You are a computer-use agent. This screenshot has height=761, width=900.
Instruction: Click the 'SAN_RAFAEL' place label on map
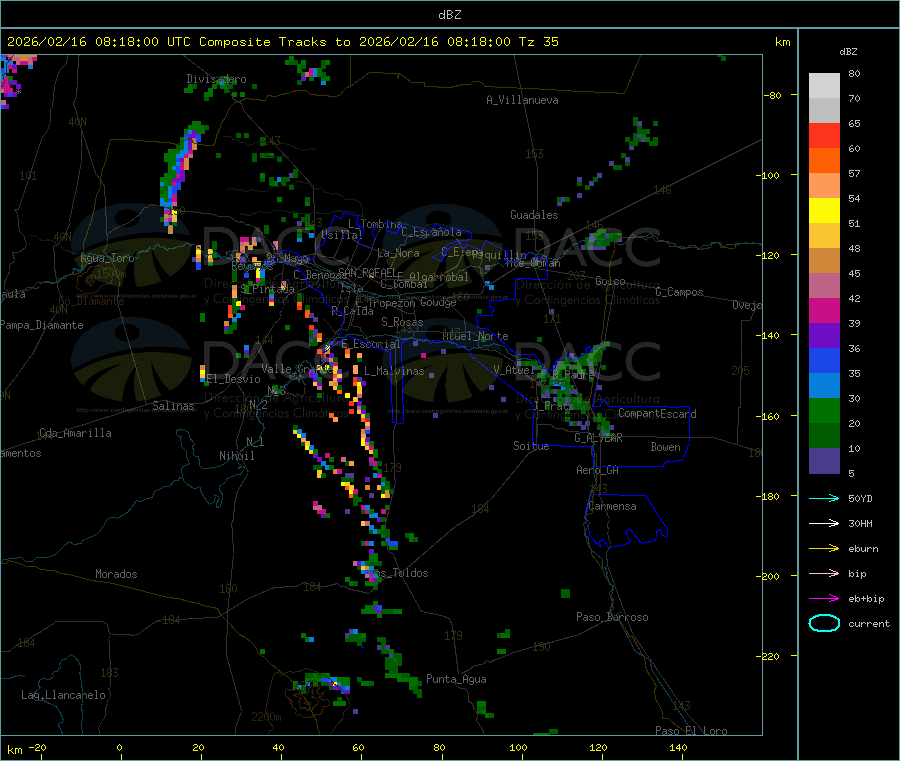tap(367, 272)
